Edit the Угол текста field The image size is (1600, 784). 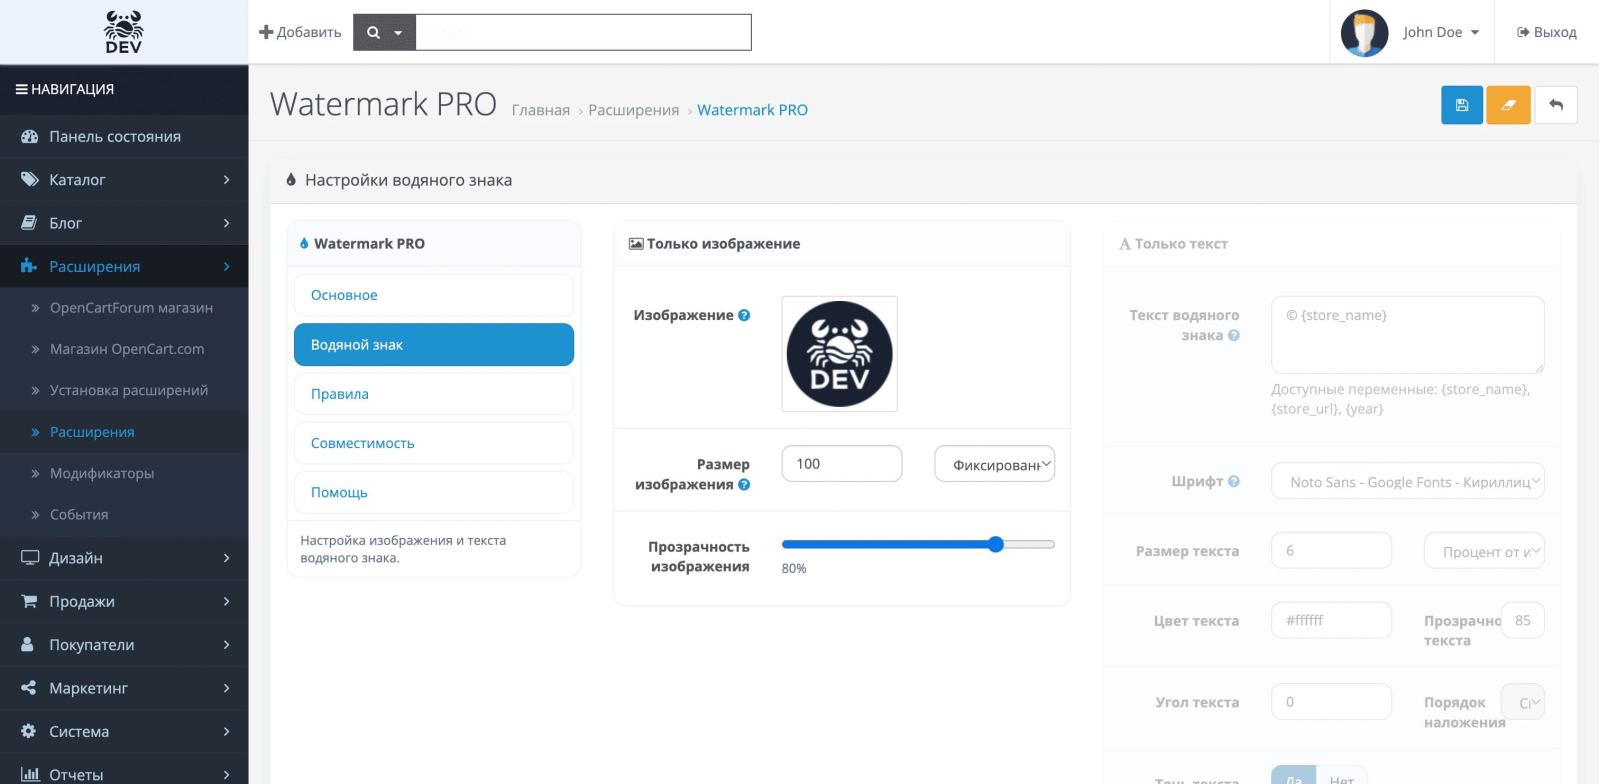(x=1331, y=702)
